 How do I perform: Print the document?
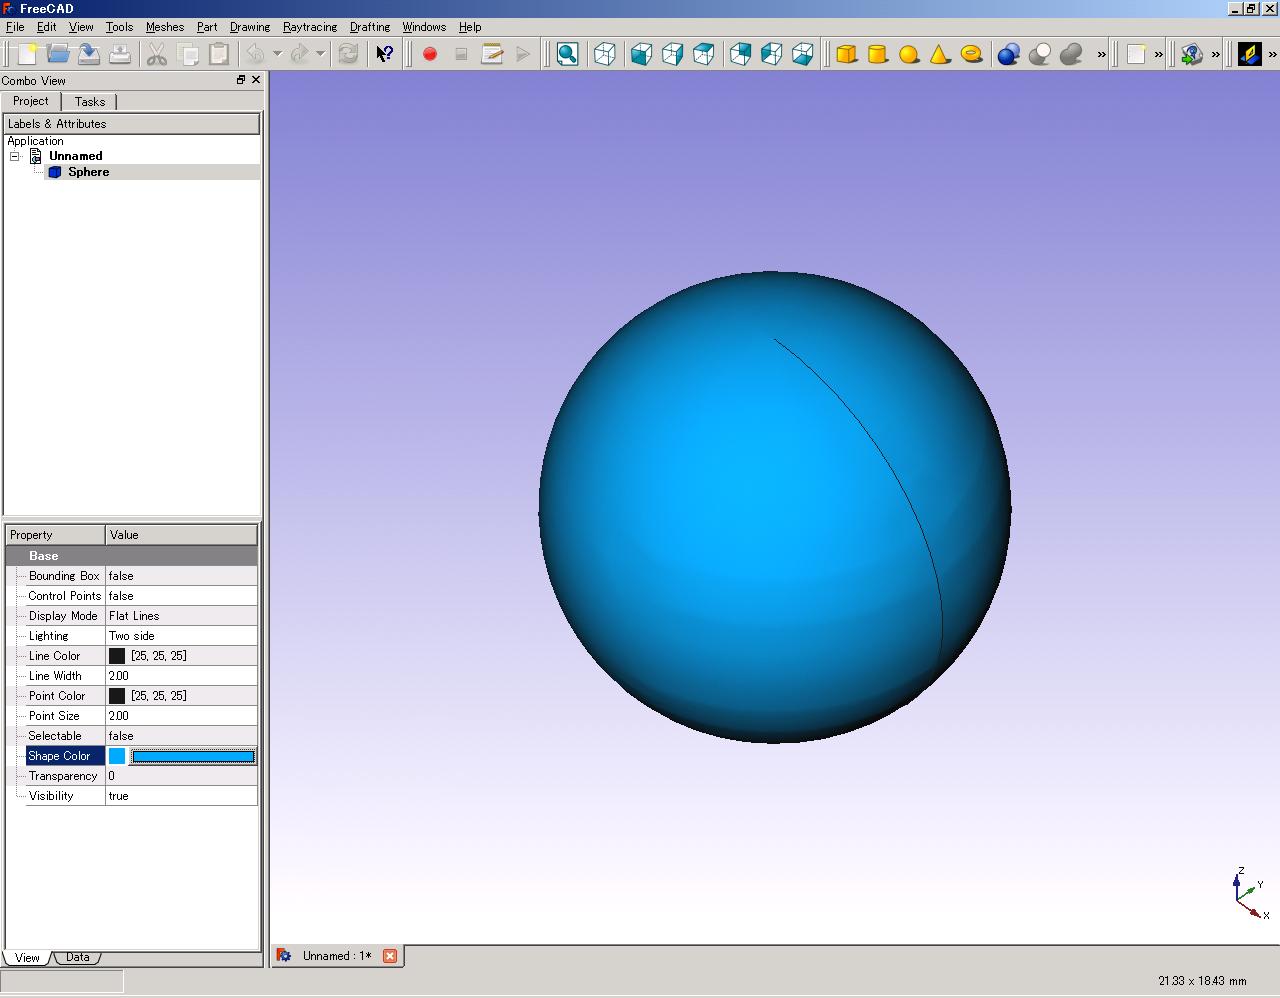tap(120, 54)
